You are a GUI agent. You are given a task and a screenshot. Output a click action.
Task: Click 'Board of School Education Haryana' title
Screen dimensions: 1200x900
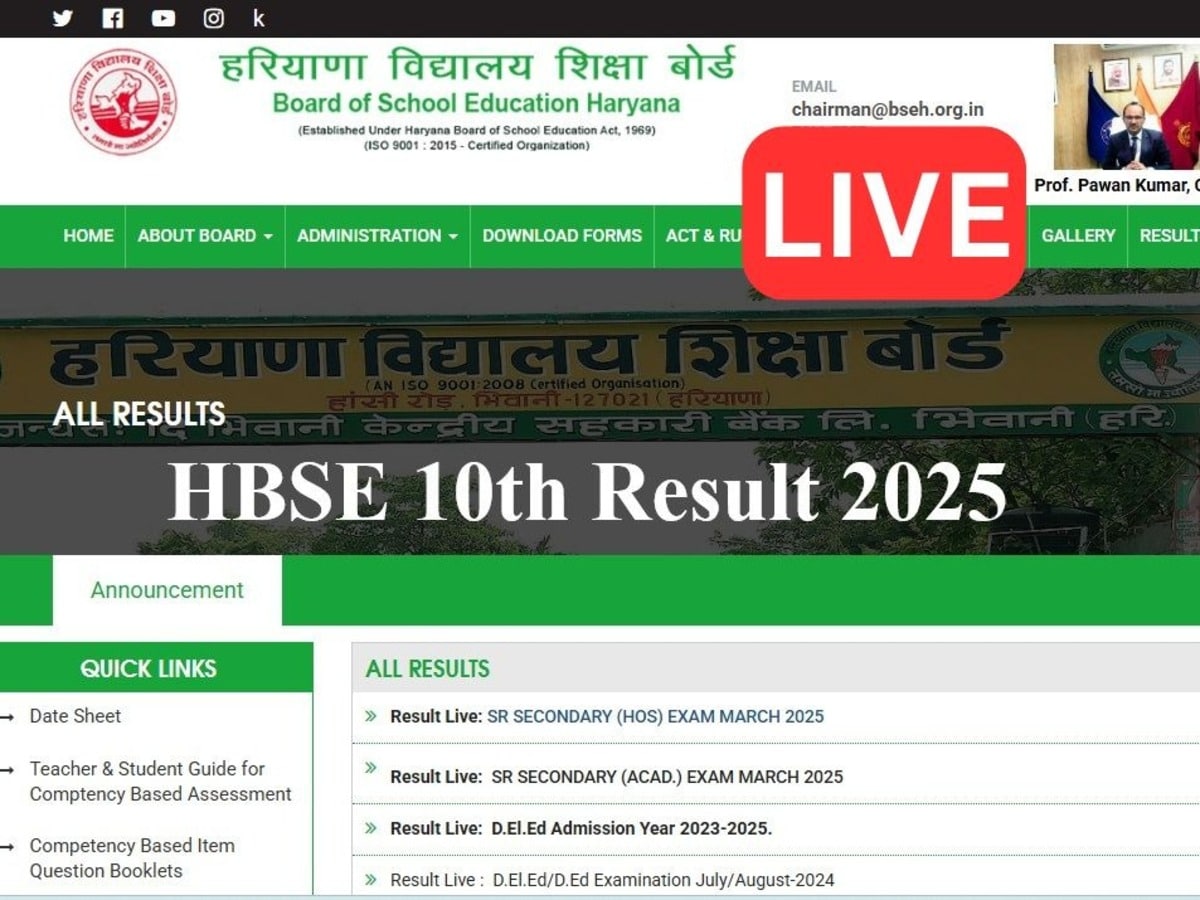coord(476,103)
